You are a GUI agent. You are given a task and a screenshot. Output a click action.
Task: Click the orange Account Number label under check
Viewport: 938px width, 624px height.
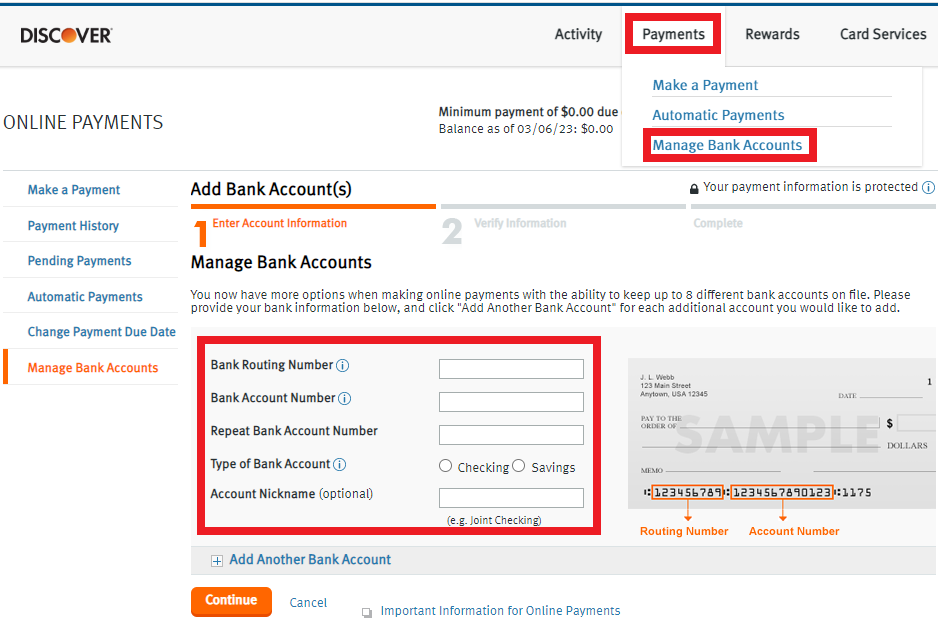(794, 531)
